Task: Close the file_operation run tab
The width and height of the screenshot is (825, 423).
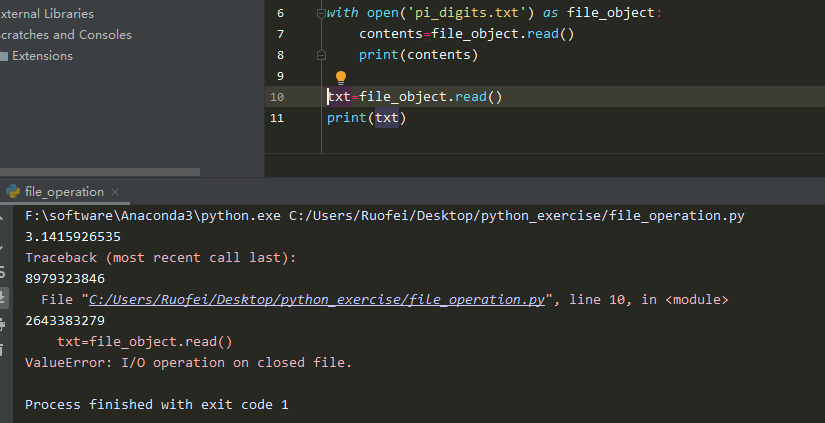Action: [x=115, y=192]
